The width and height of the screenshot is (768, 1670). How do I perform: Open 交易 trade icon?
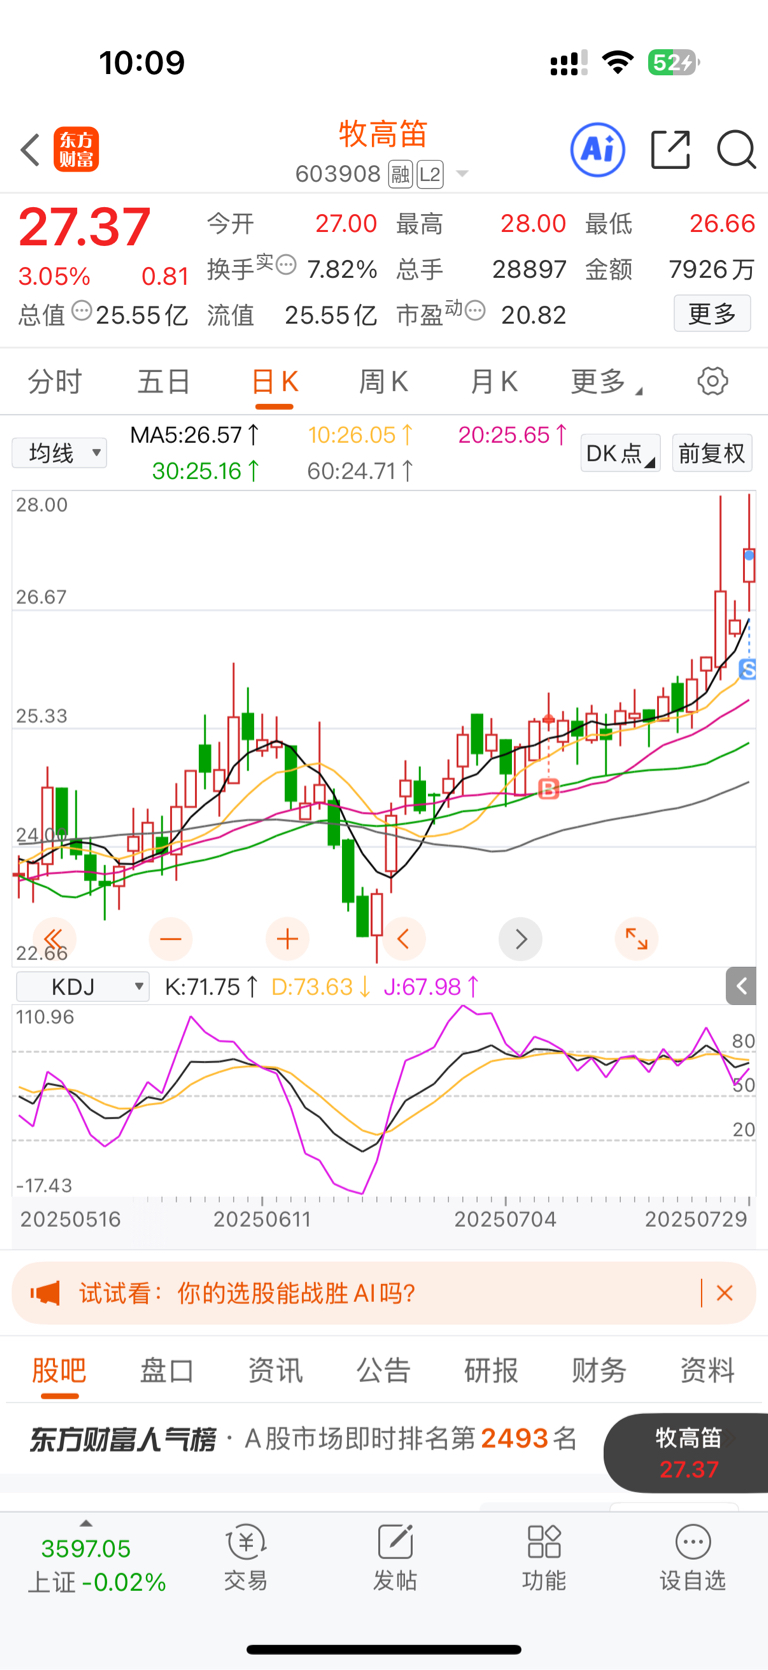pos(246,1558)
